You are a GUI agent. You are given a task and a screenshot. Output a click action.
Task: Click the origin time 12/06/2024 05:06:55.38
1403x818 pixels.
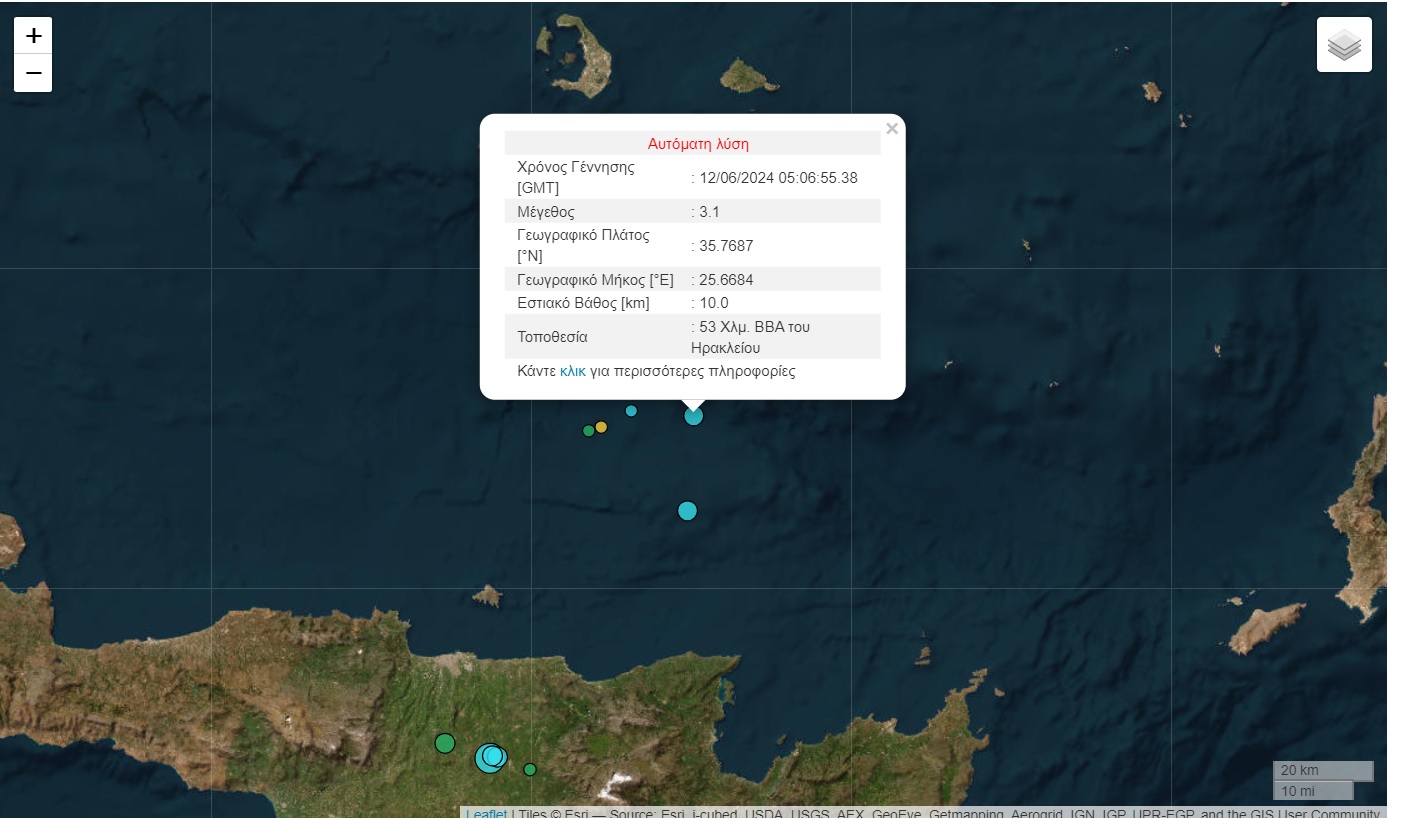778,178
